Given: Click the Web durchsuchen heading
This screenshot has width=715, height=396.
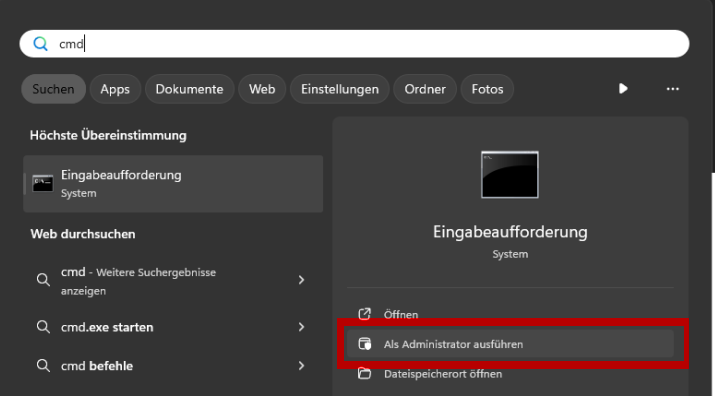Looking at the screenshot, I should pos(83,234).
